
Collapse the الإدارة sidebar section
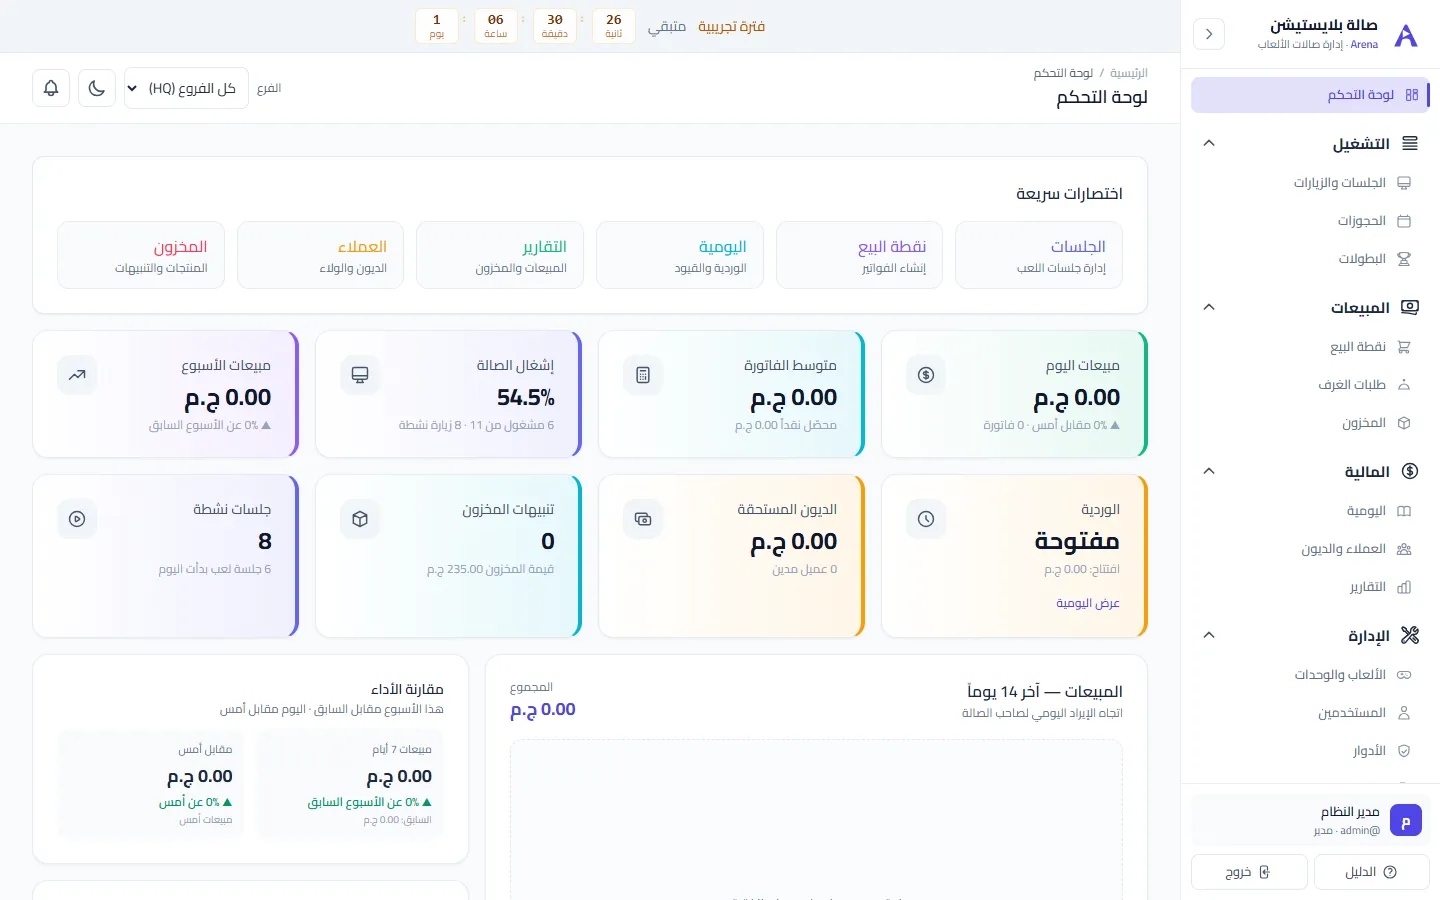(x=1209, y=635)
